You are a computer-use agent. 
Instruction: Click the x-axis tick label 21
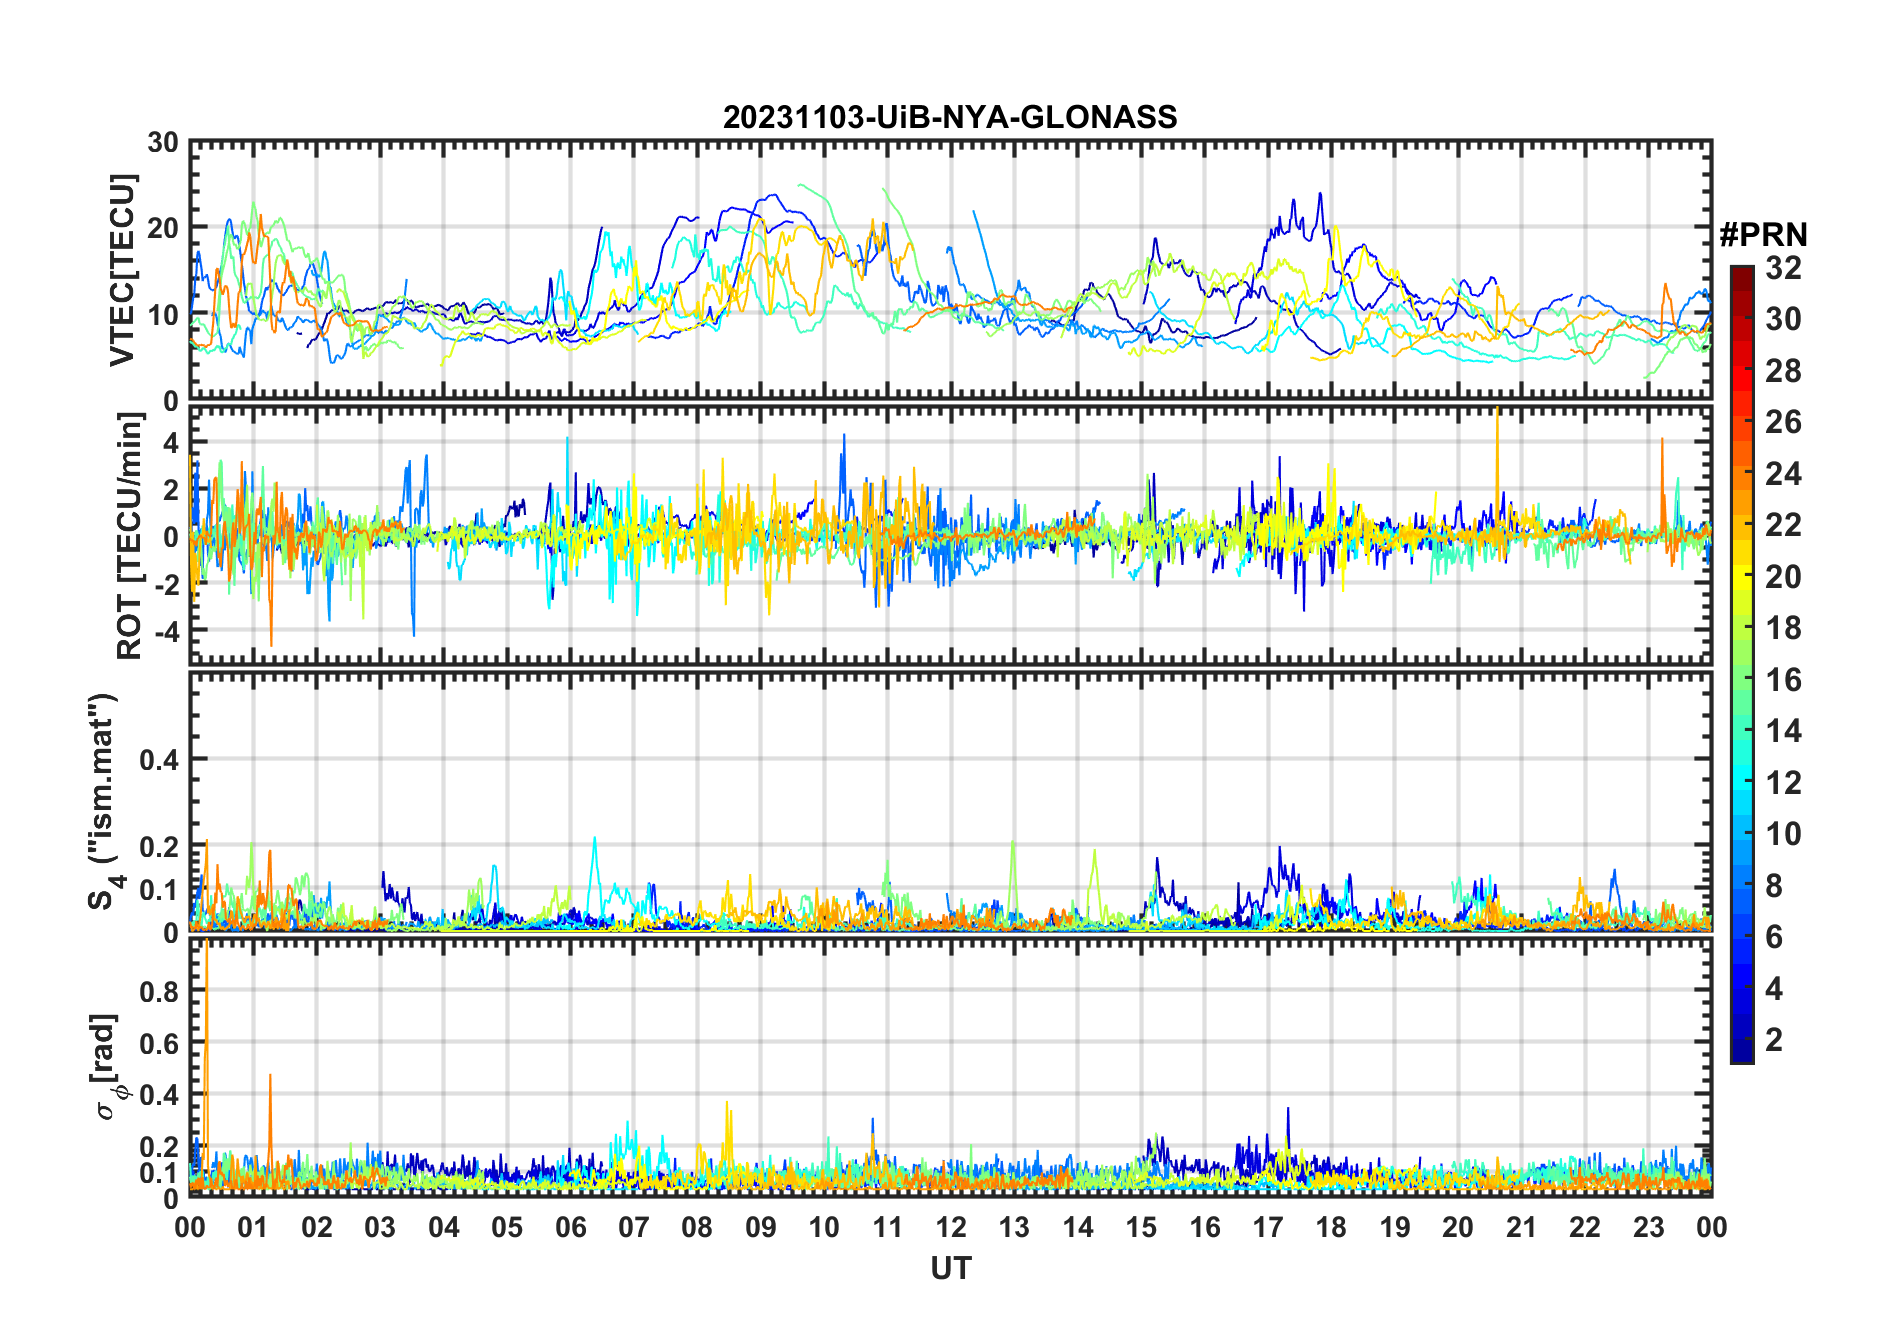(1521, 1227)
